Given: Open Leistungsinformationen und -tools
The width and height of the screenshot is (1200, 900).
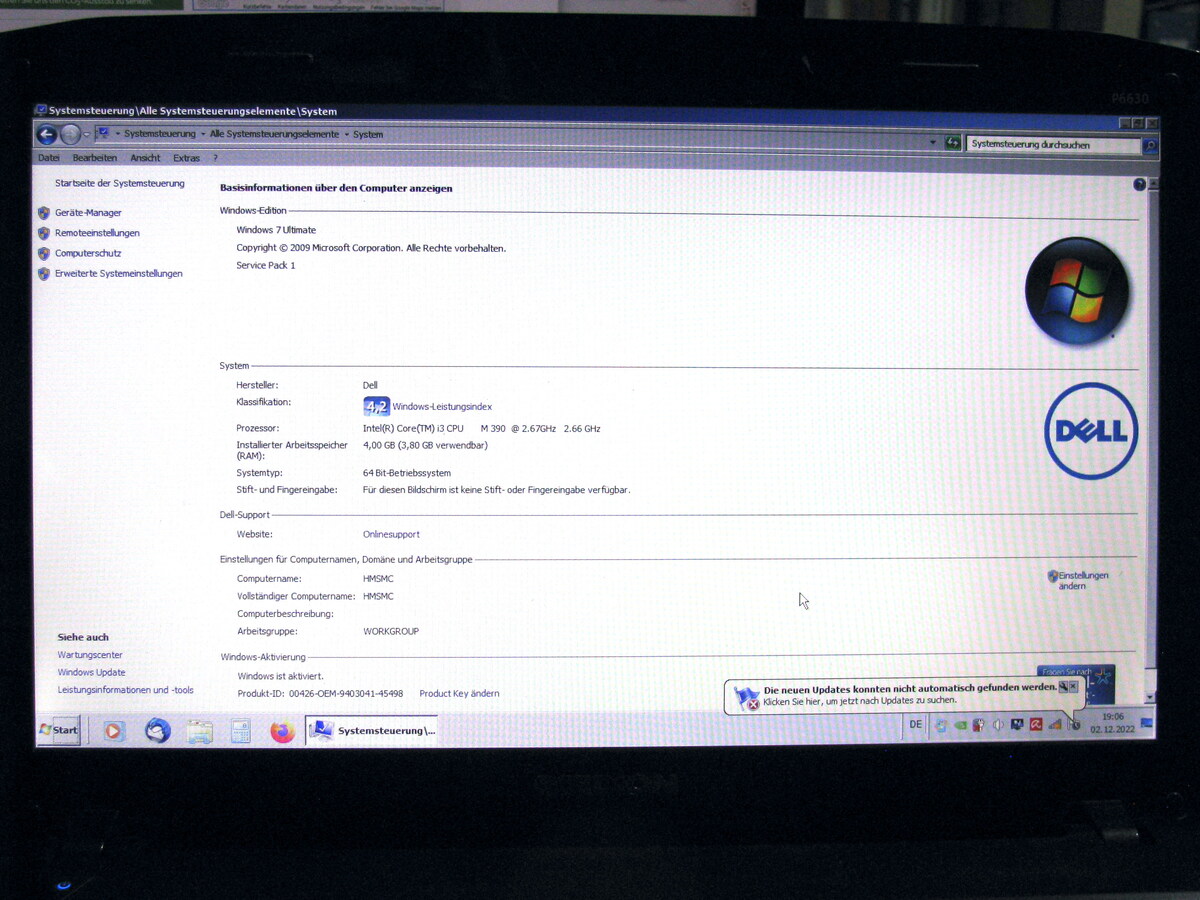Looking at the screenshot, I should click(x=125, y=690).
